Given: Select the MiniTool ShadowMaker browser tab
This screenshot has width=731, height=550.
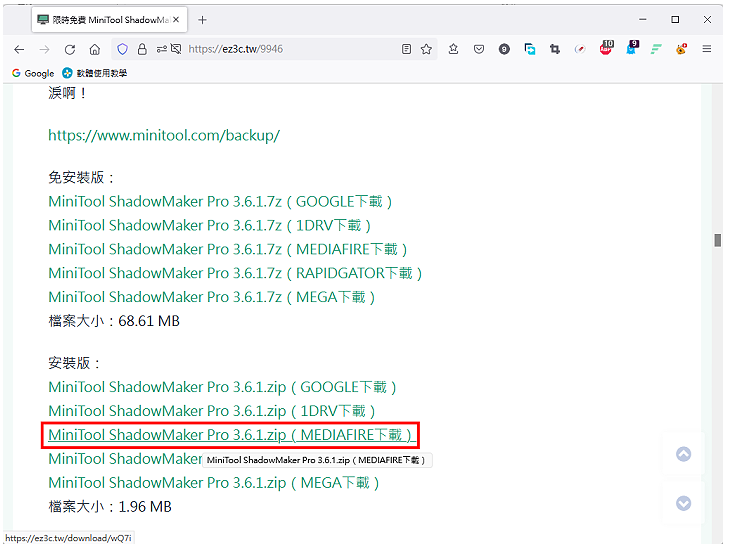Looking at the screenshot, I should (110, 20).
